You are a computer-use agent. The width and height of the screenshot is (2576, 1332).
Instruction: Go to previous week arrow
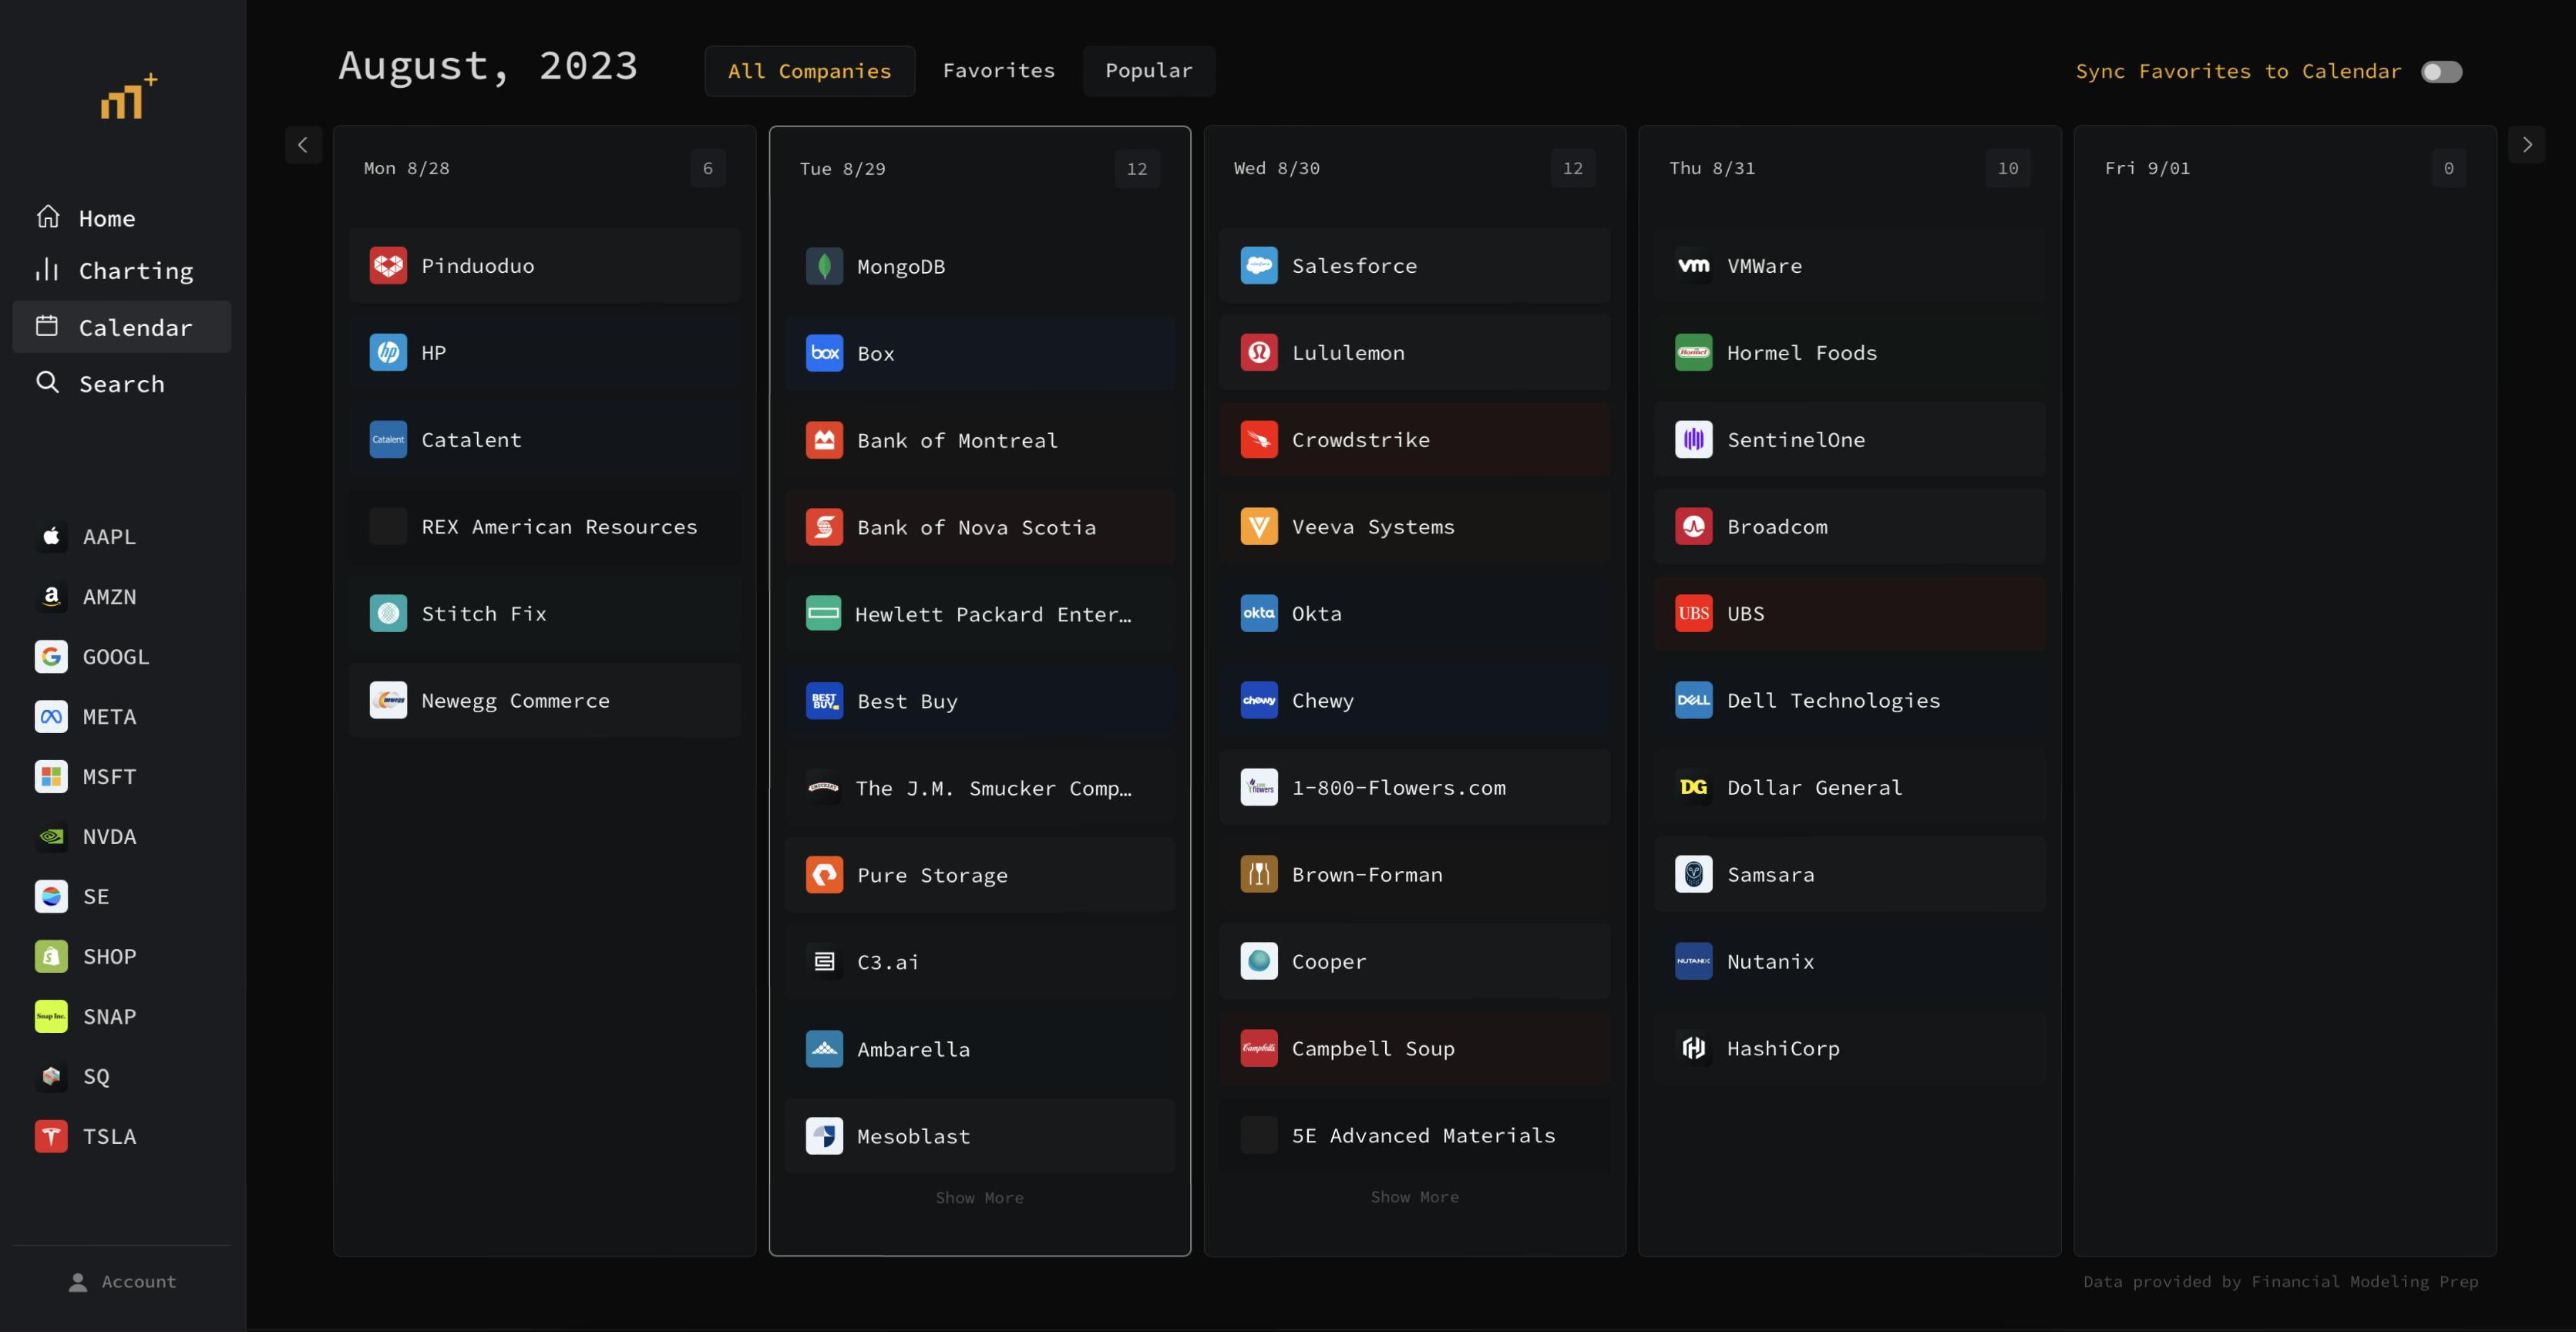(x=303, y=145)
